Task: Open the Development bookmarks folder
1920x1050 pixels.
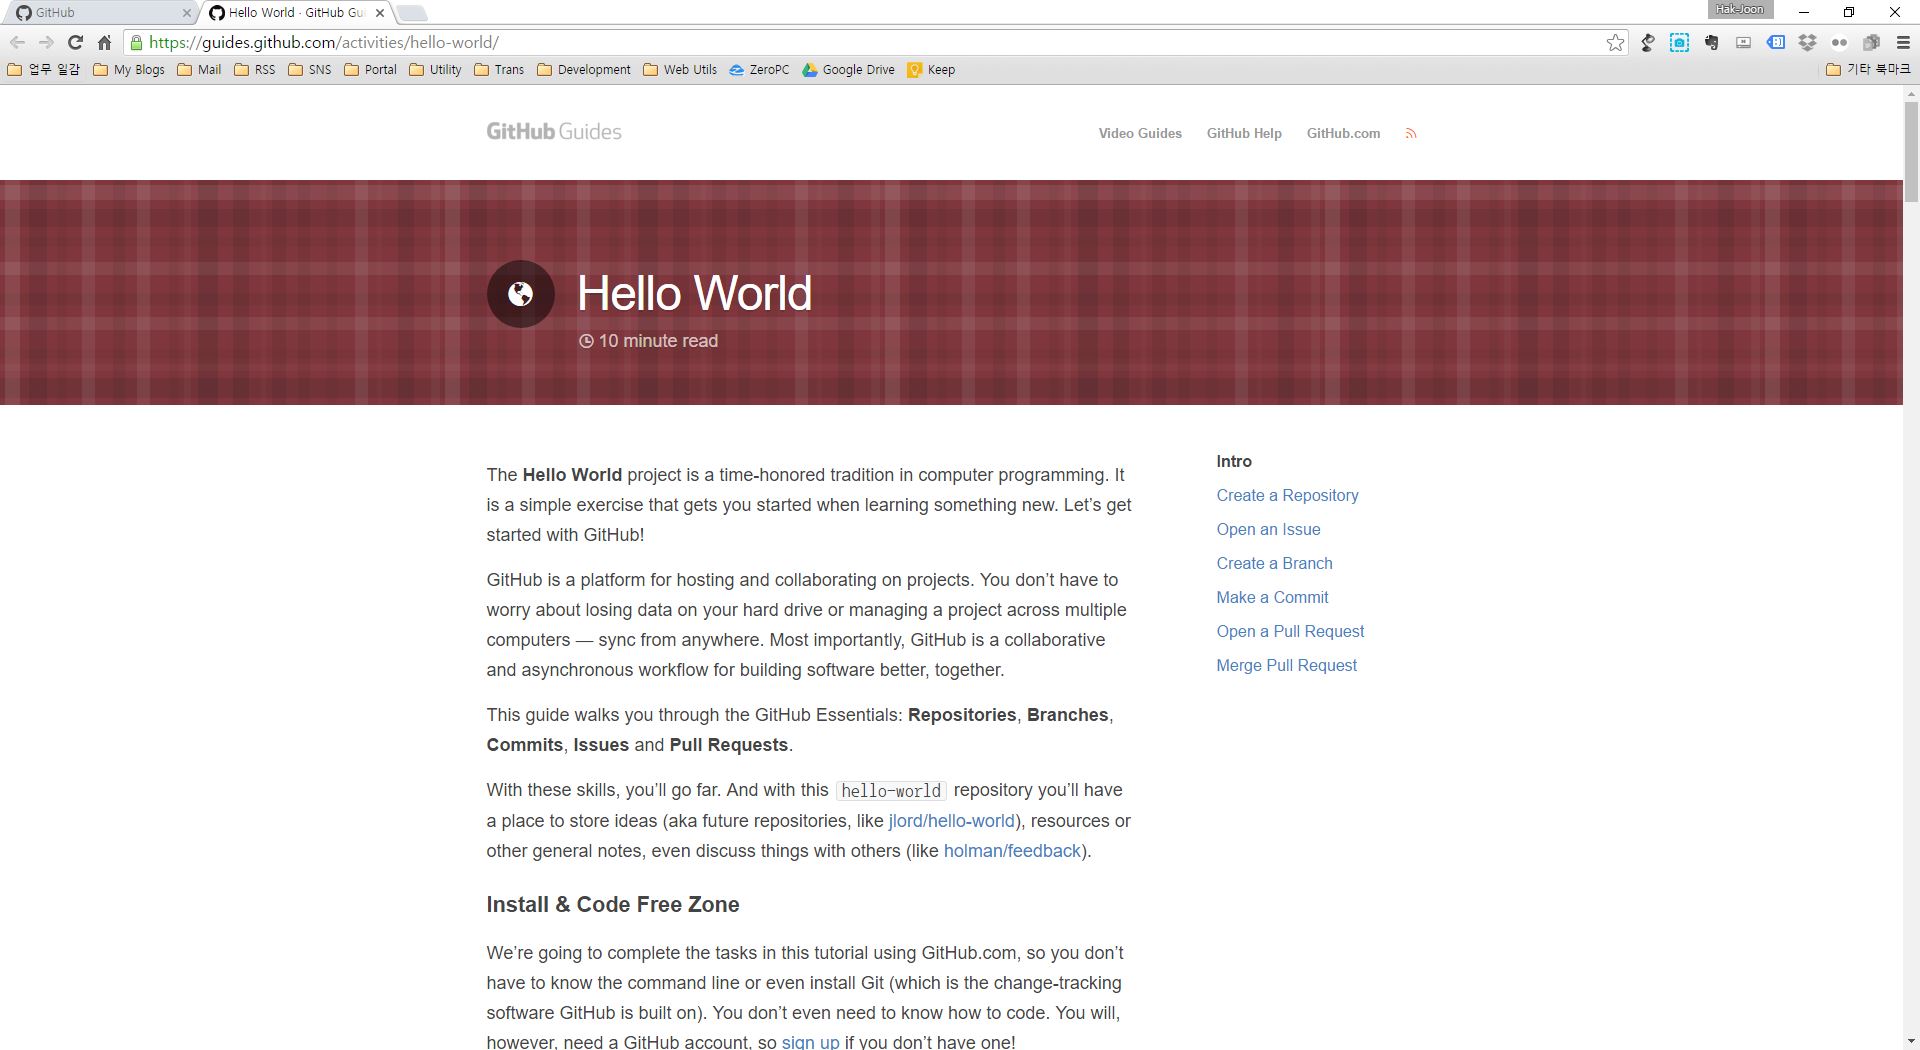Action: point(584,69)
